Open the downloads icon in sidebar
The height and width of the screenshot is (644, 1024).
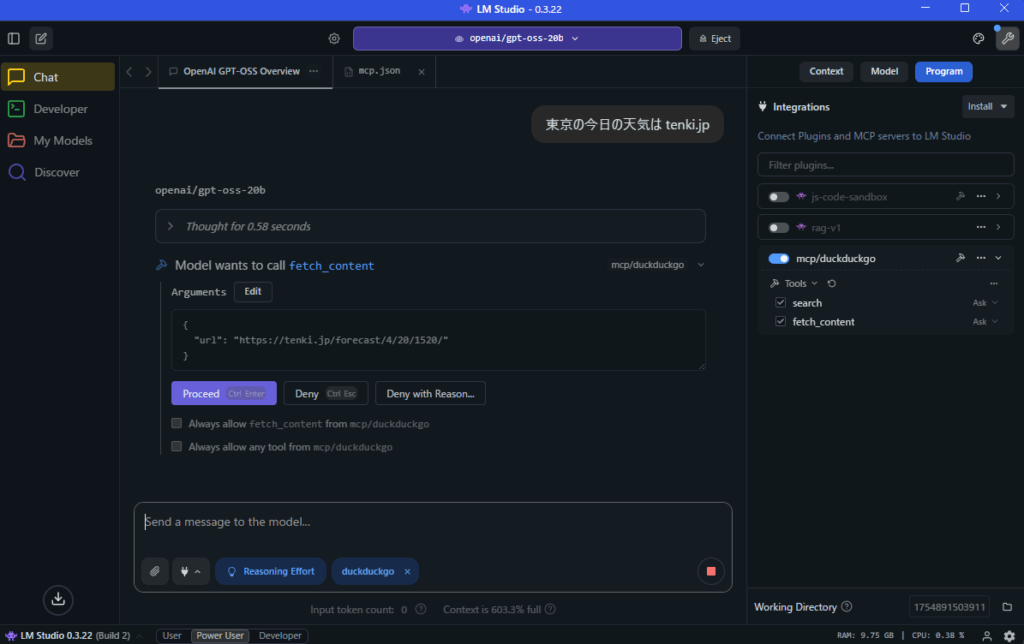(58, 599)
